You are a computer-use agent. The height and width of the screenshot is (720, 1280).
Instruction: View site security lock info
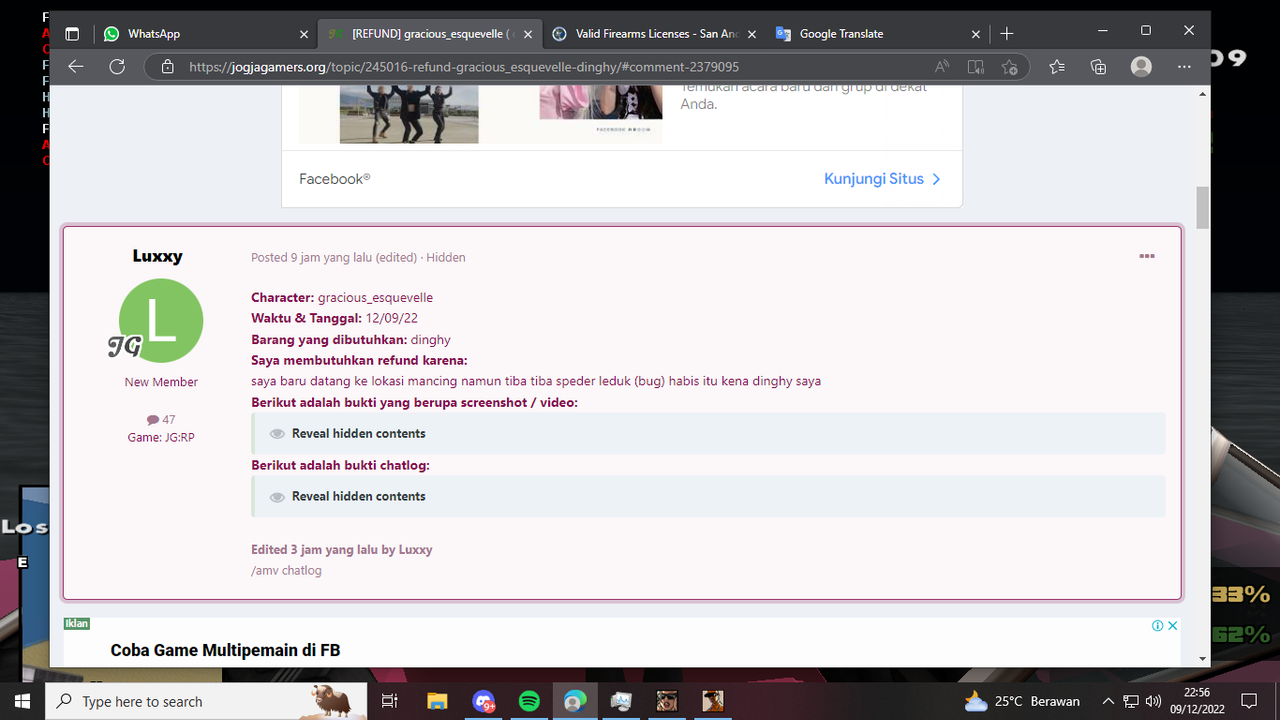click(x=168, y=67)
